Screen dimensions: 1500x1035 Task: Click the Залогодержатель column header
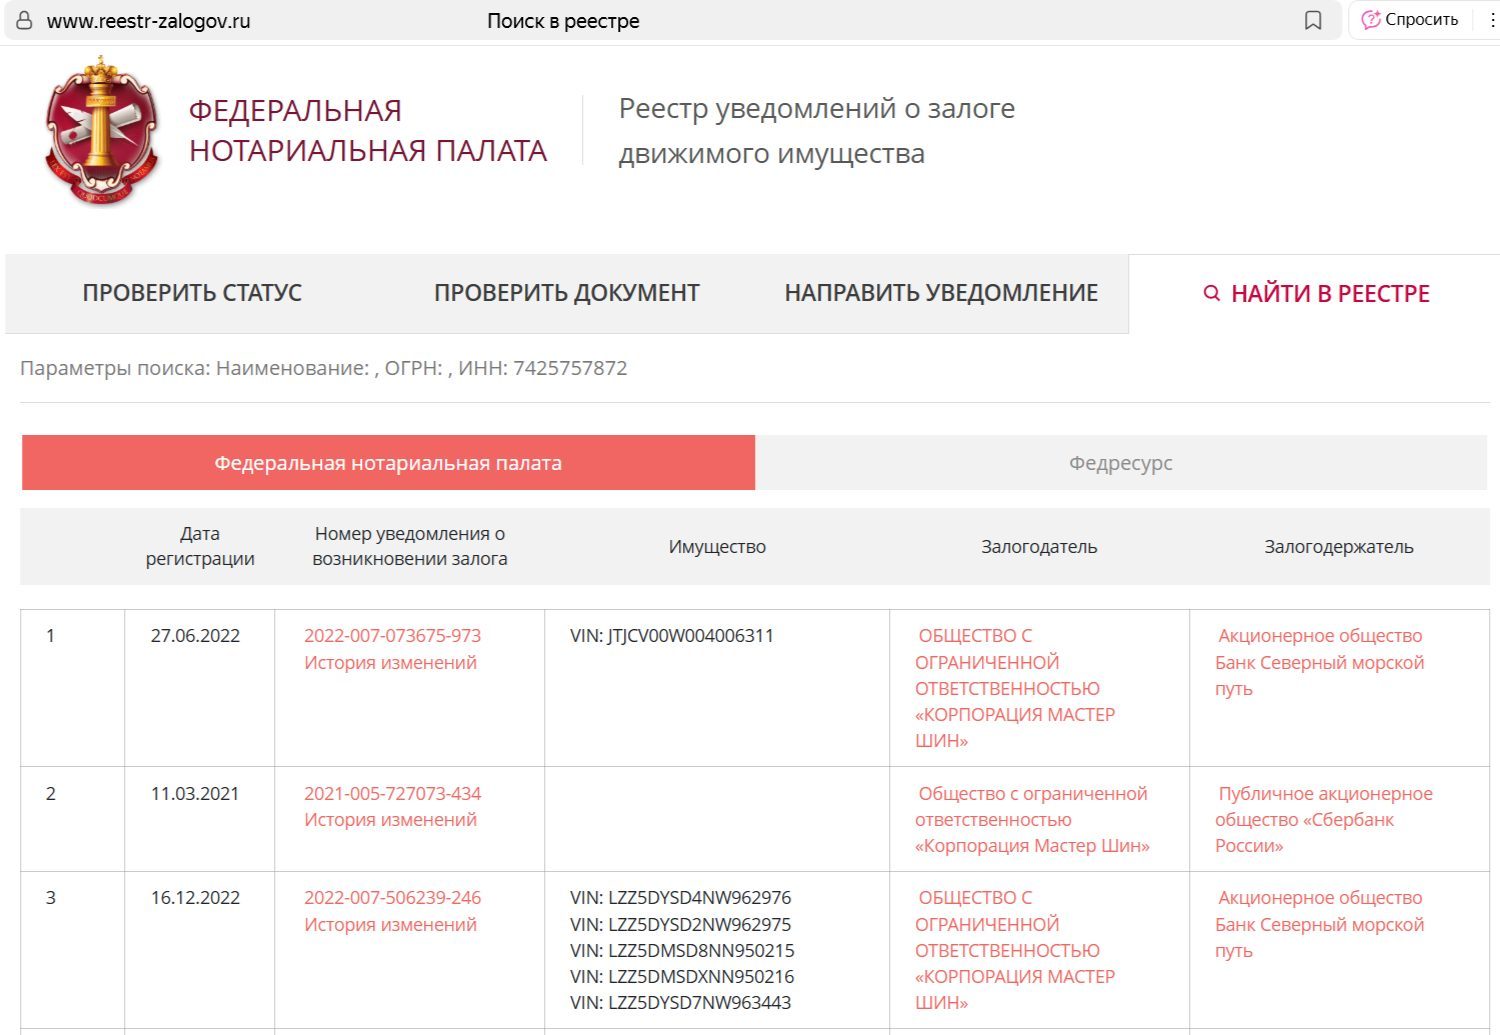pyautogui.click(x=1339, y=547)
